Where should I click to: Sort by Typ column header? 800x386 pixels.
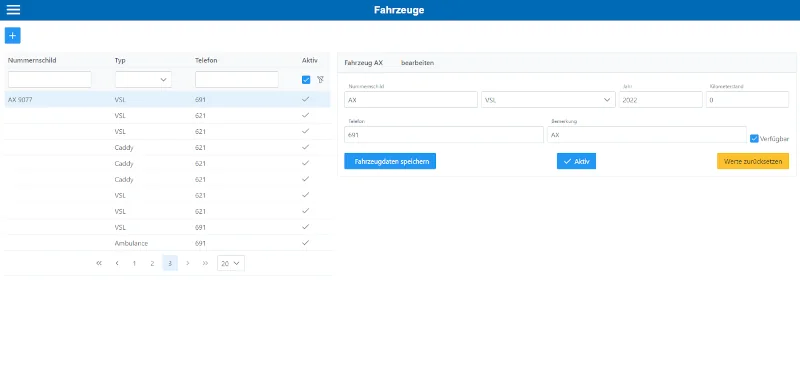point(120,60)
